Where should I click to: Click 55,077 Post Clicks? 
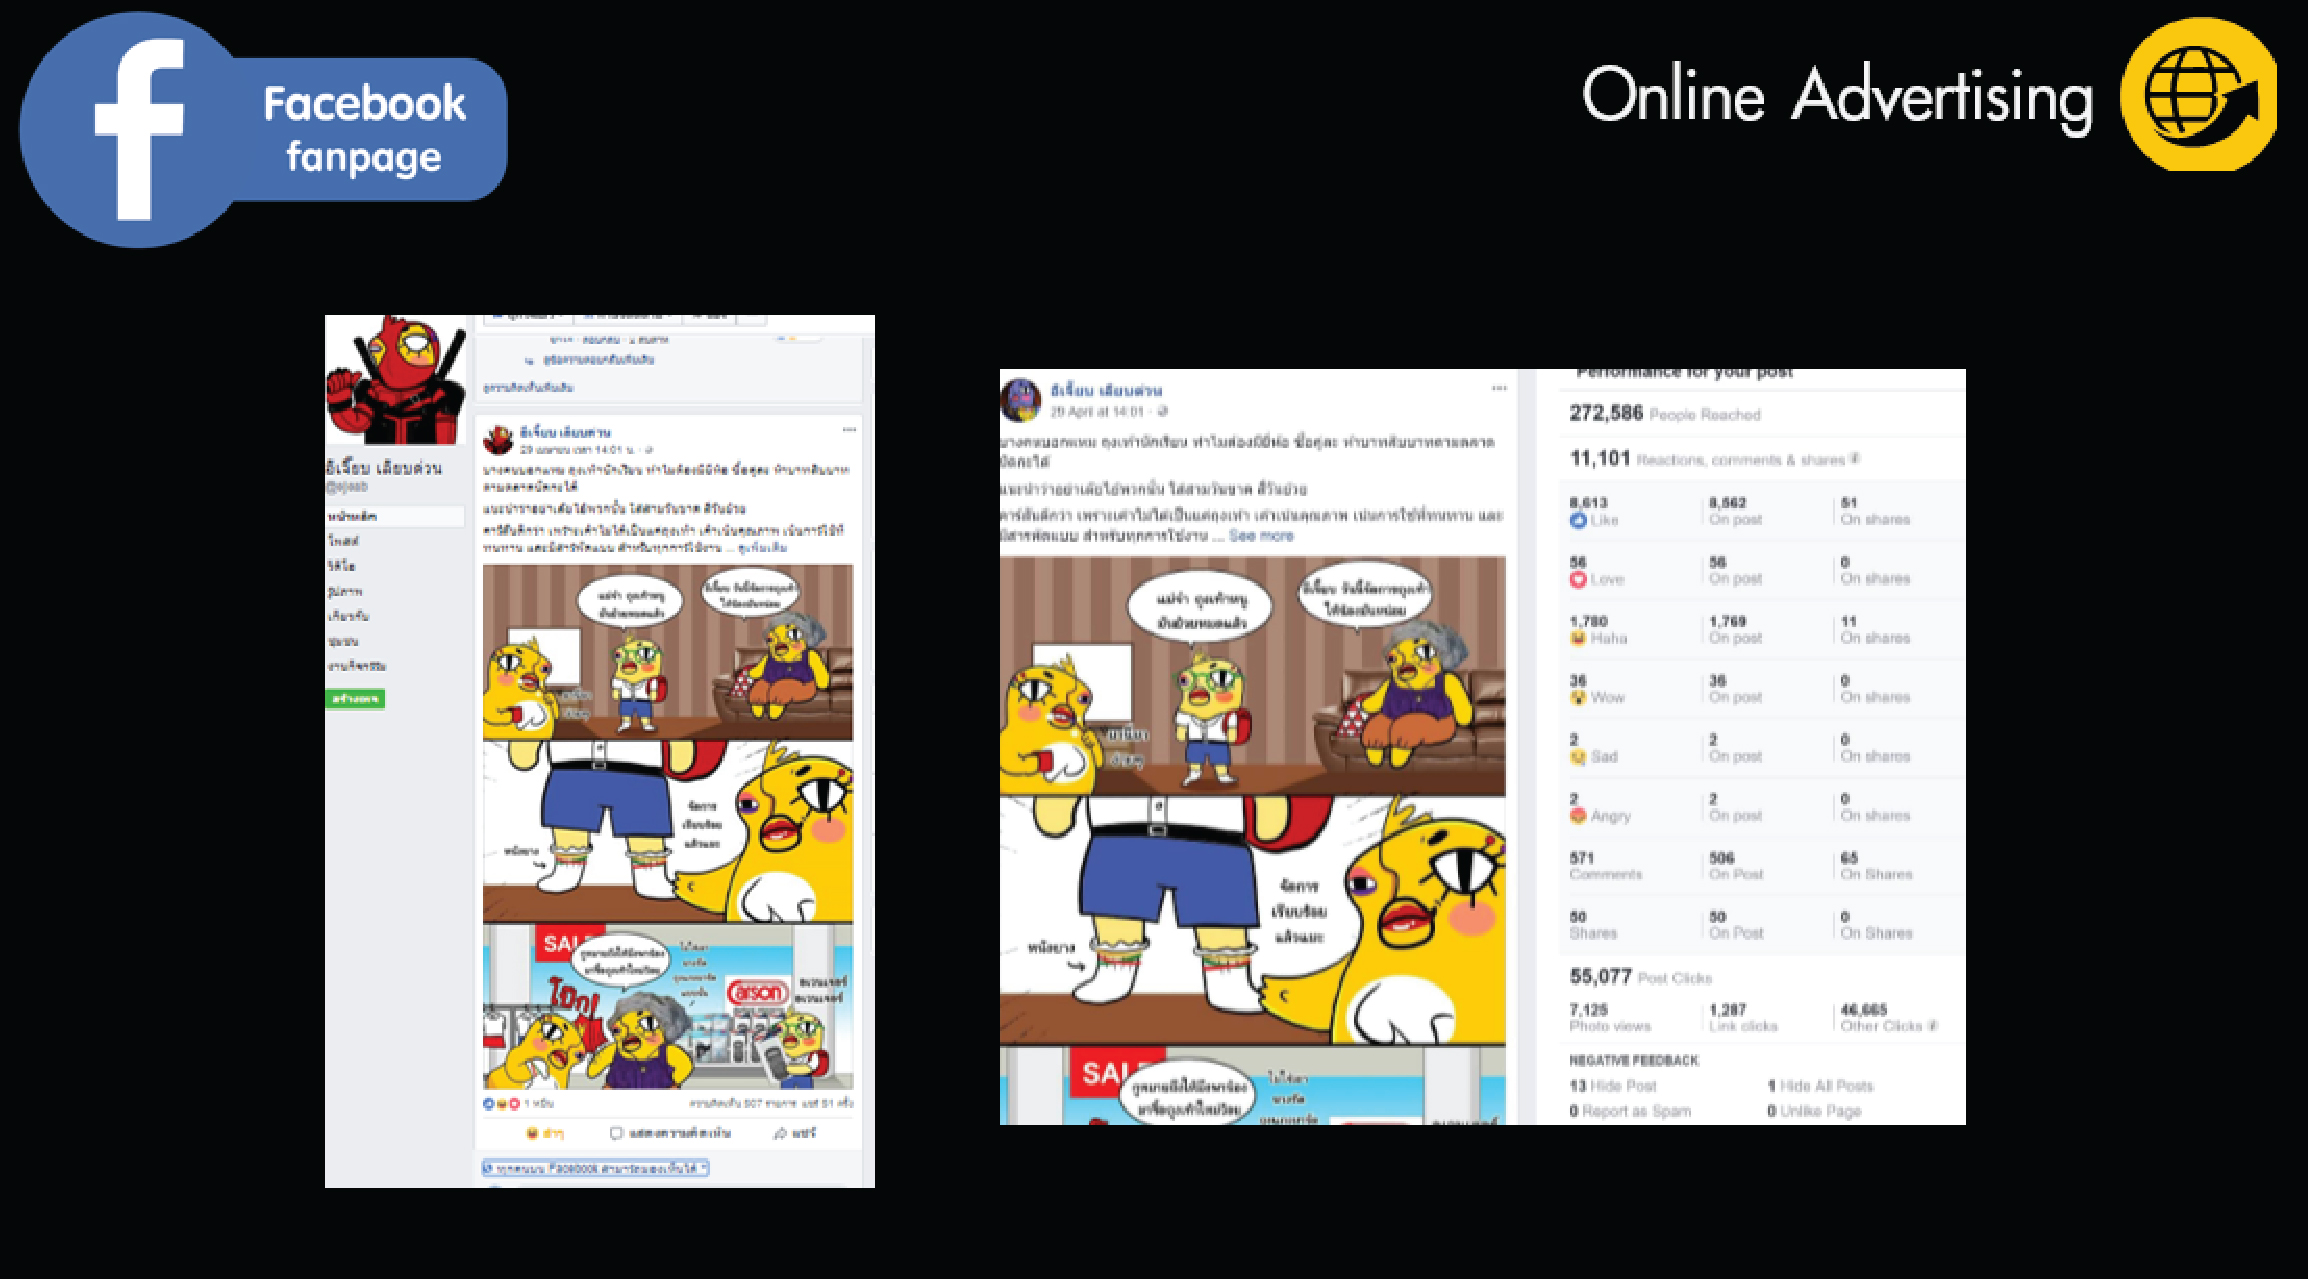coord(1641,977)
